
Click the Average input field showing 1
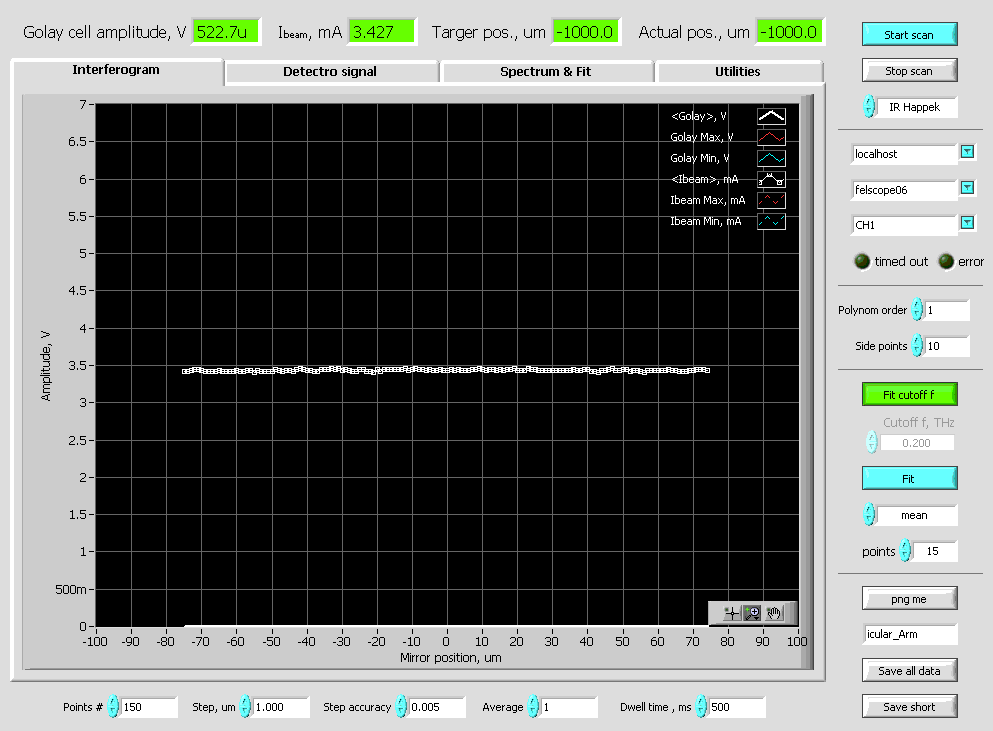click(569, 707)
